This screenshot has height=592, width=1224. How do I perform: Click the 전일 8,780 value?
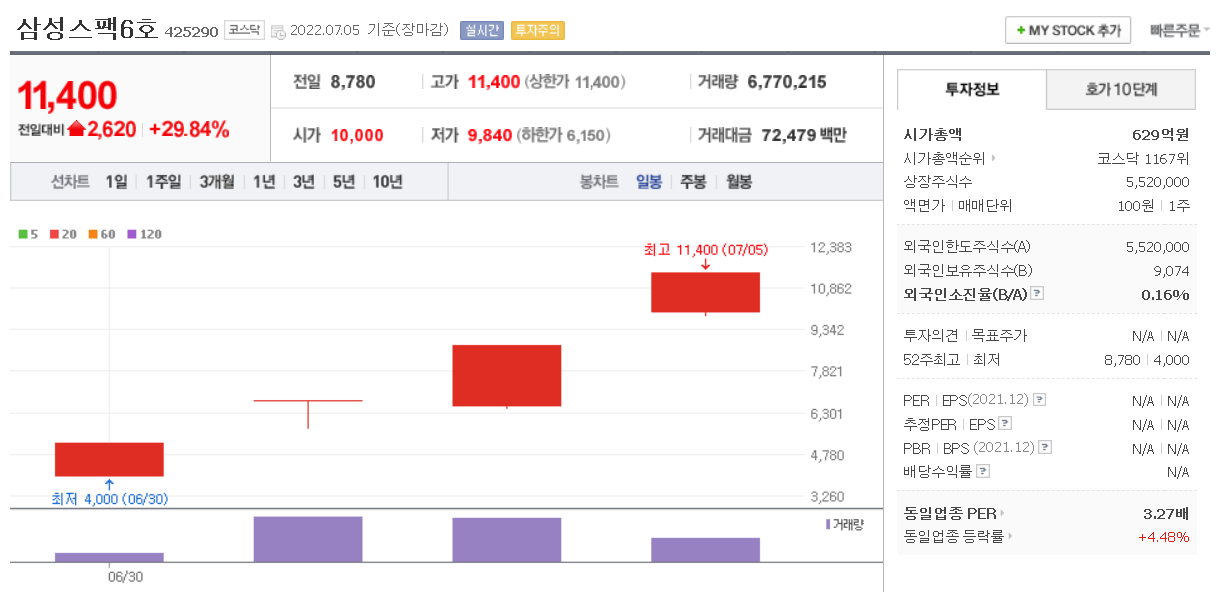[352, 82]
